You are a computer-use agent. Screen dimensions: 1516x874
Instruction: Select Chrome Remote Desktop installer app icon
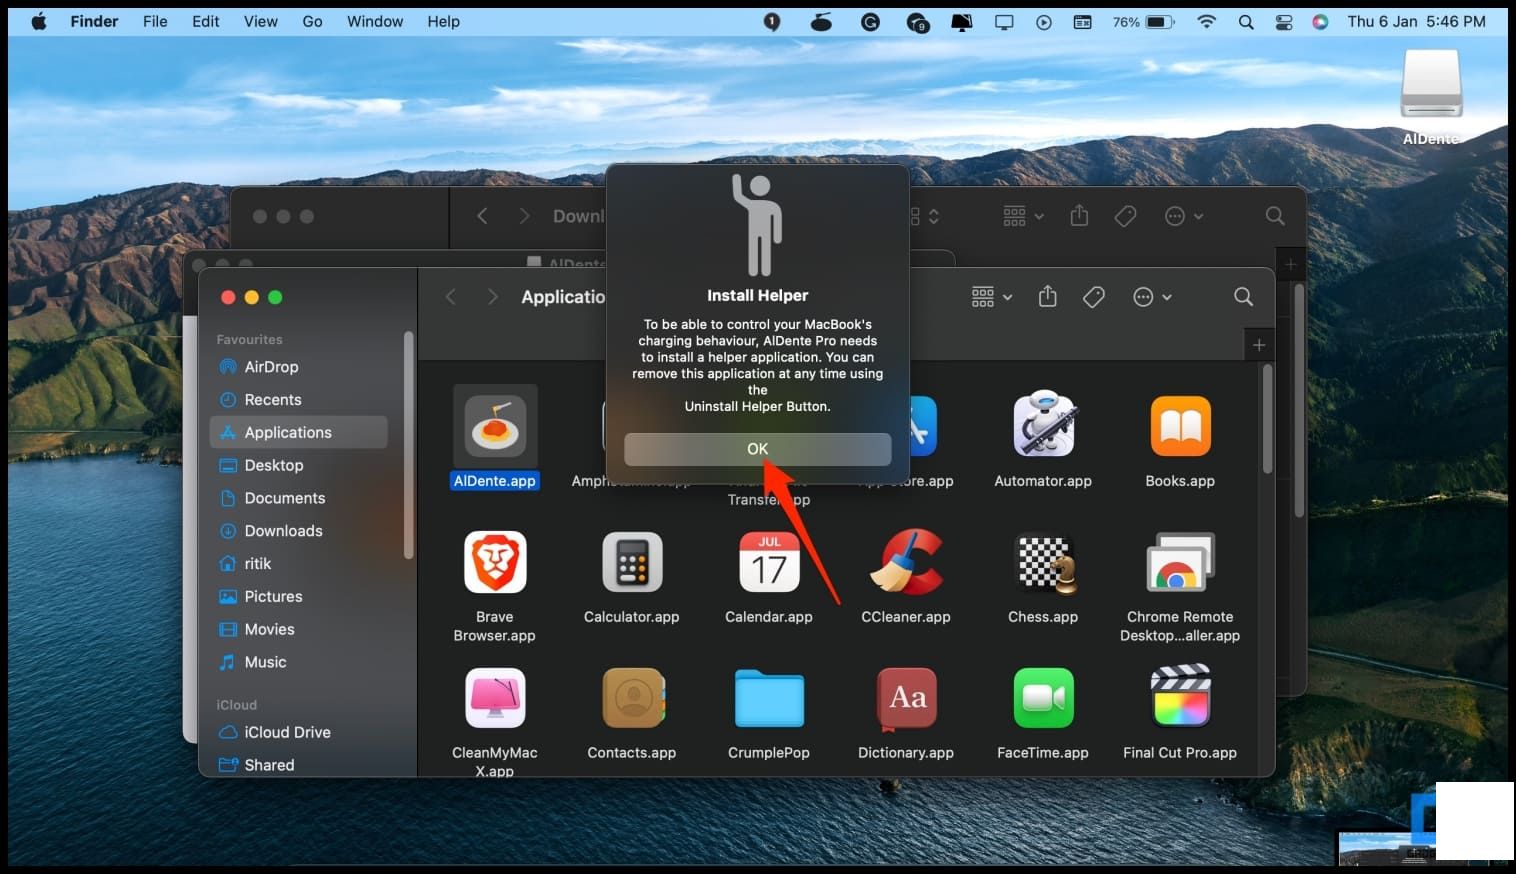1180,562
